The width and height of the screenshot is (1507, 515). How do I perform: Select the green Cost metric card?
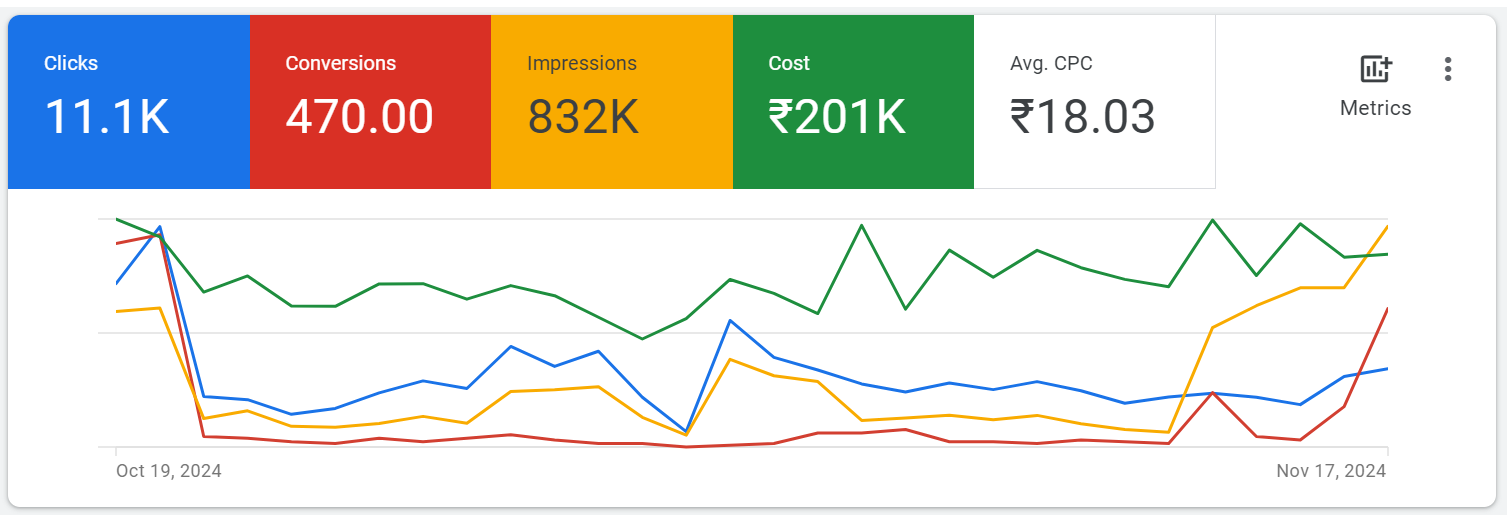[x=853, y=102]
